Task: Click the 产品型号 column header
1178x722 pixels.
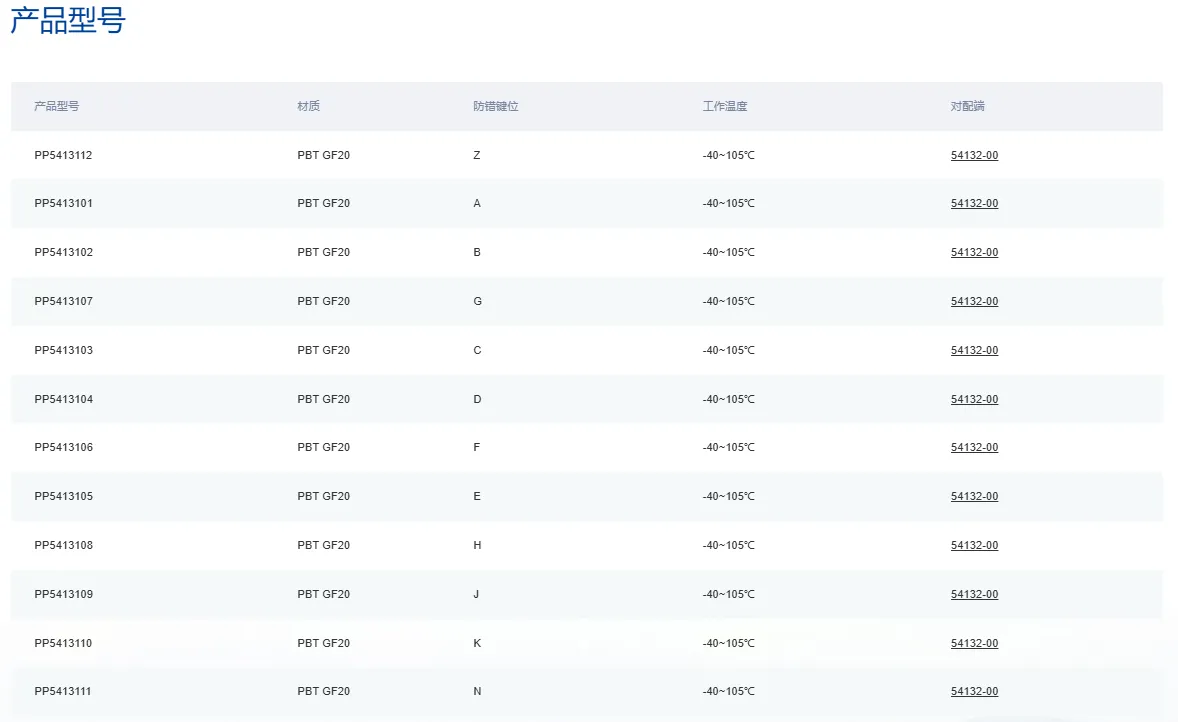Action: [56, 106]
